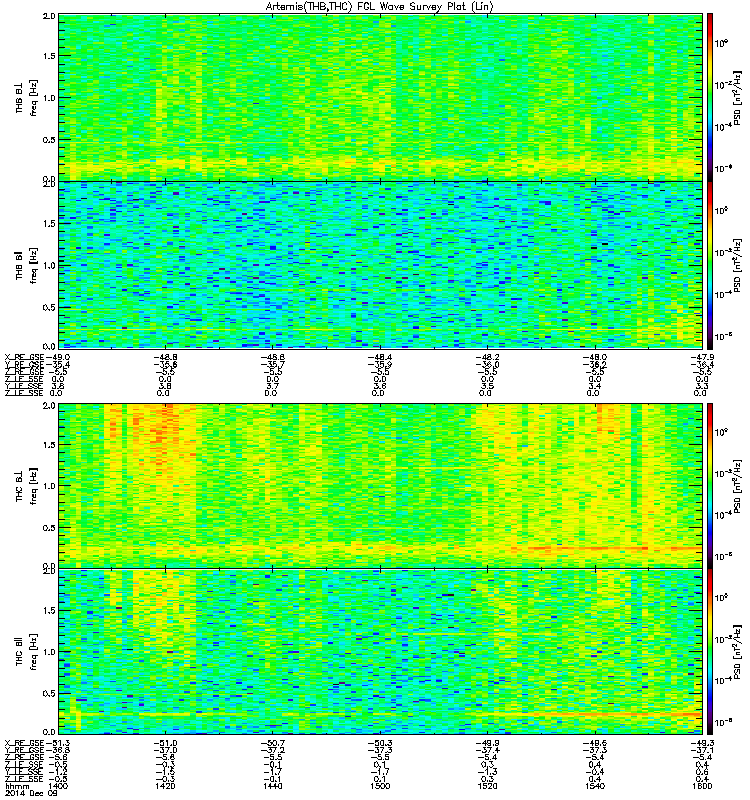This screenshot has height=800, width=750.
Task: Click the 1400 time tick label
Action: (x=58, y=786)
